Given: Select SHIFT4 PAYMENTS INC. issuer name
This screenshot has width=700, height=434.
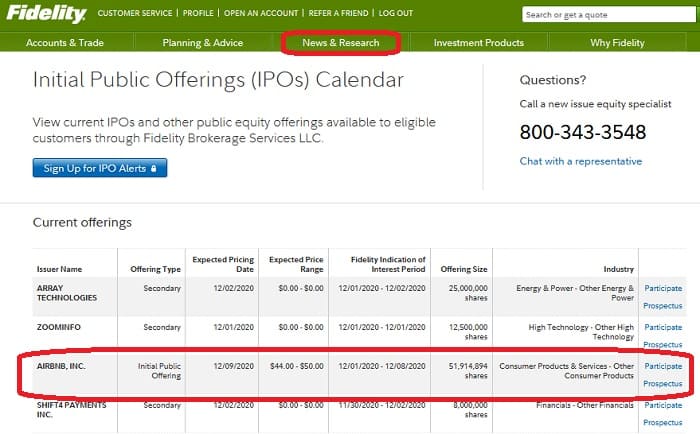Looking at the screenshot, I should 71,410.
